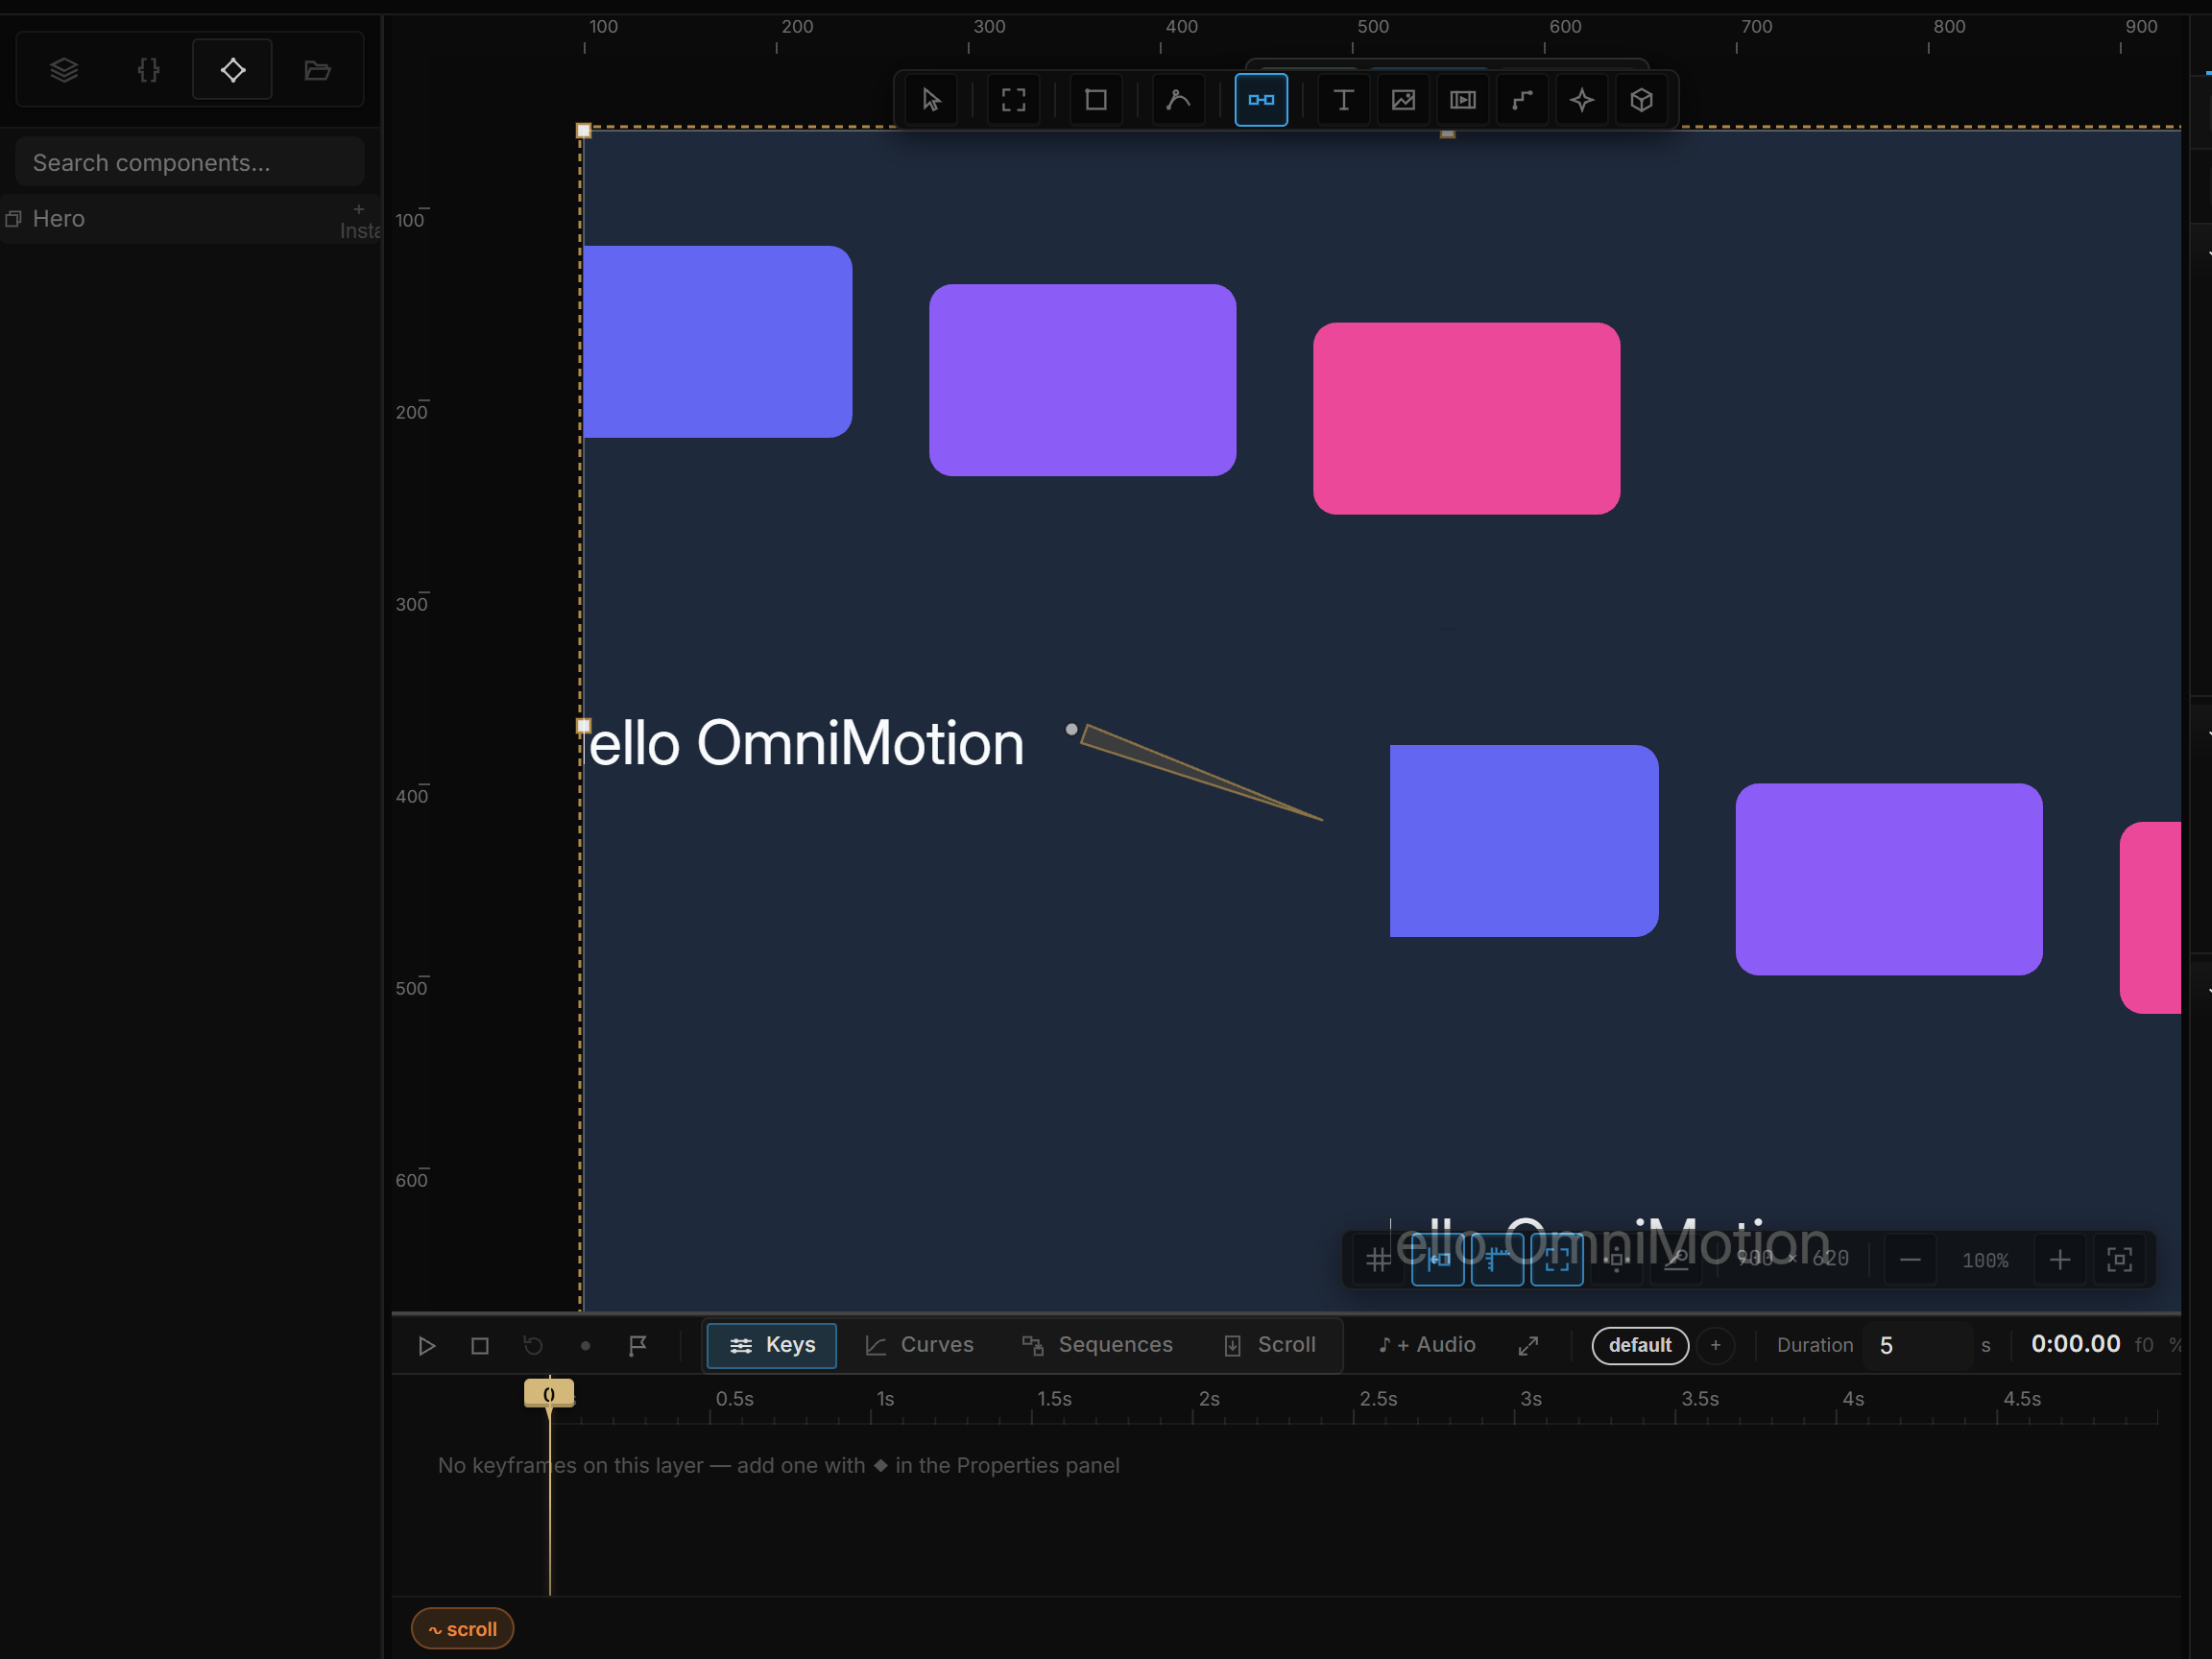This screenshot has height=1659, width=2212.
Task: Select the sparkle effects tool
Action: (x=1582, y=100)
